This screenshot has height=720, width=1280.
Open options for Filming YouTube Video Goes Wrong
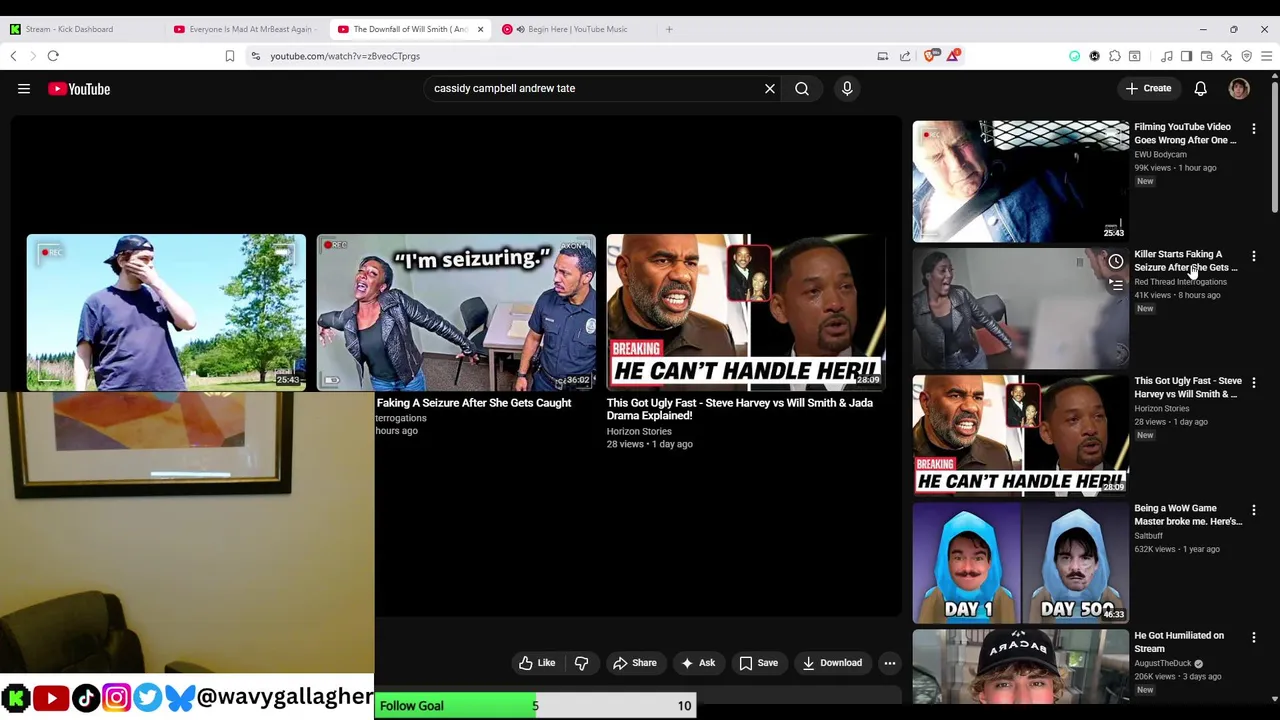1254,129
